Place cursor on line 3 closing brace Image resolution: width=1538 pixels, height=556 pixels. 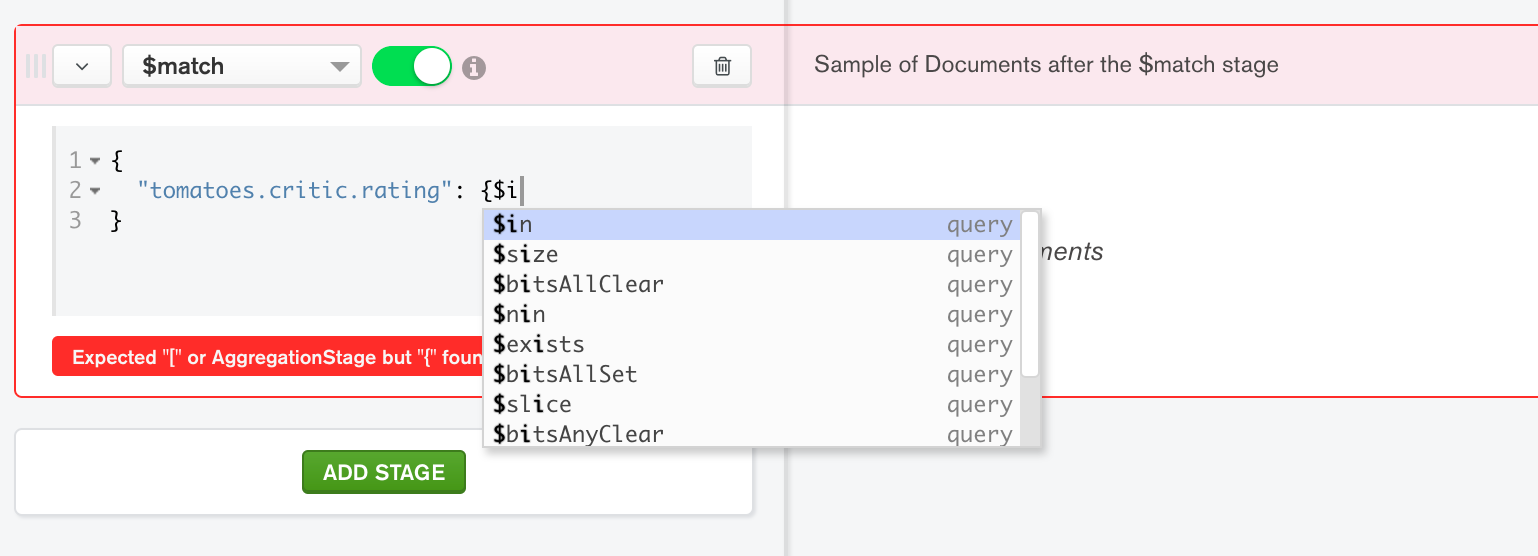click(x=116, y=220)
